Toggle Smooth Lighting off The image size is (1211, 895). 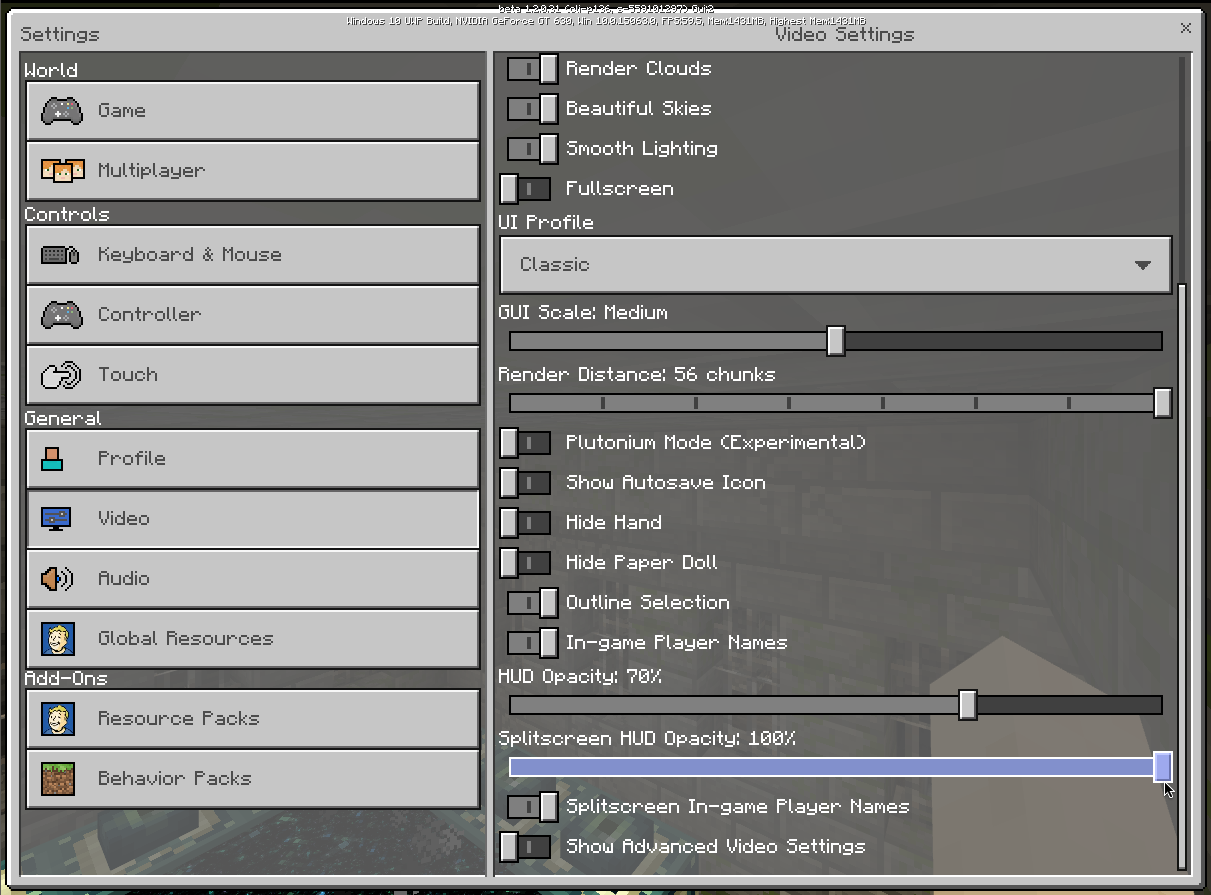(x=533, y=149)
